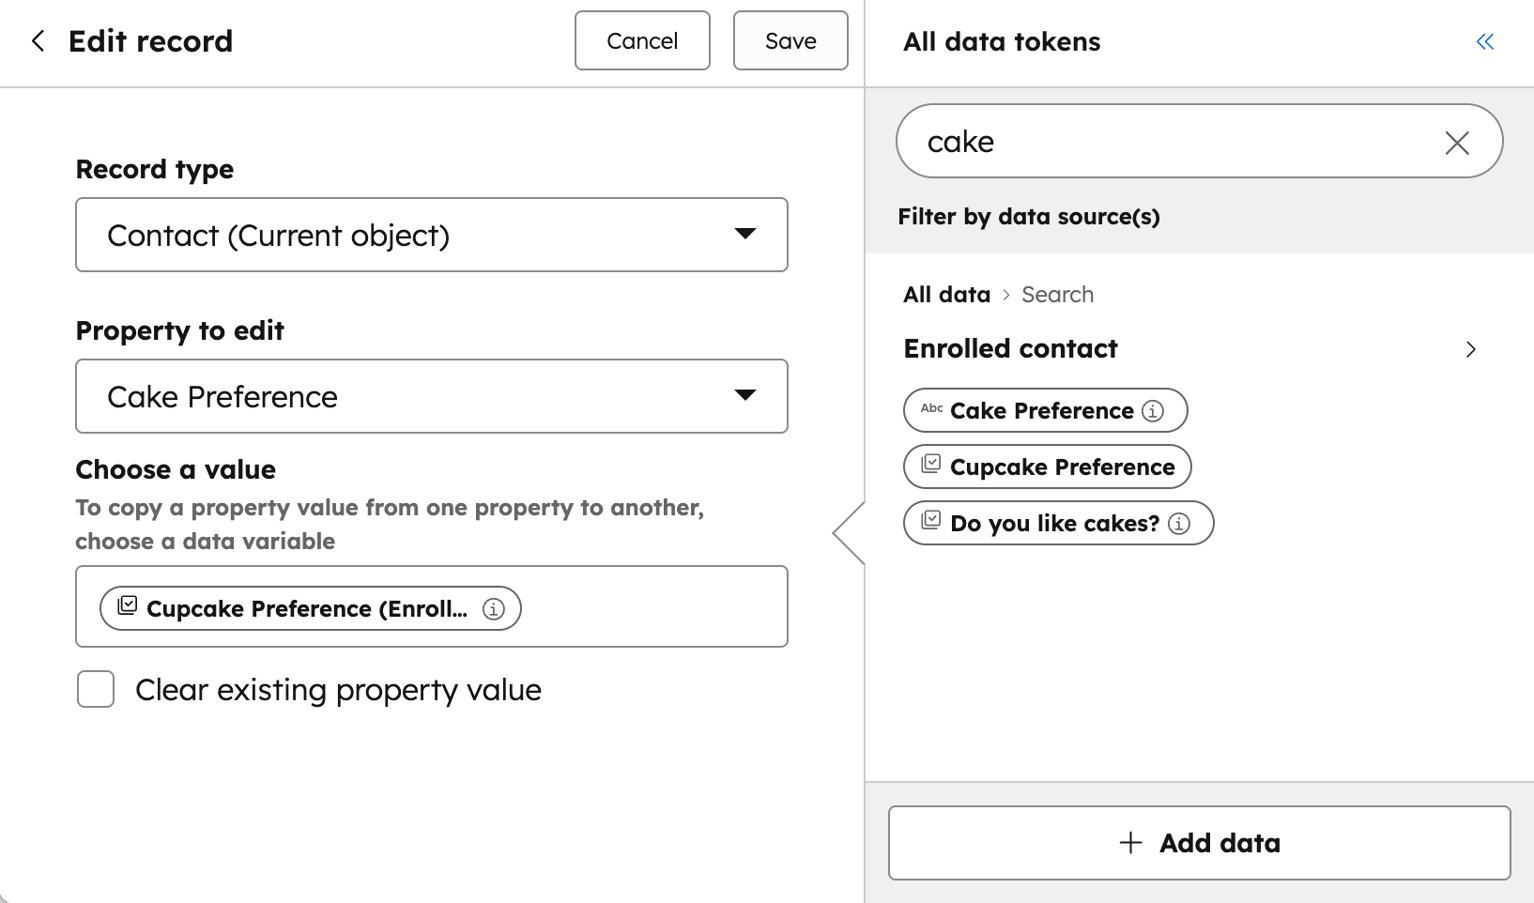Clear the search field using the X icon
The width and height of the screenshot is (1534, 903).
coord(1457,142)
